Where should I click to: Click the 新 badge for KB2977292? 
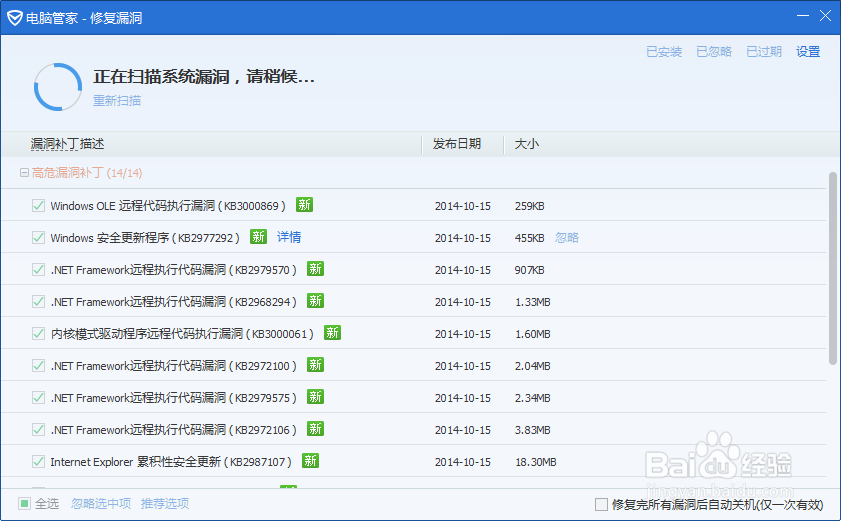tap(259, 237)
